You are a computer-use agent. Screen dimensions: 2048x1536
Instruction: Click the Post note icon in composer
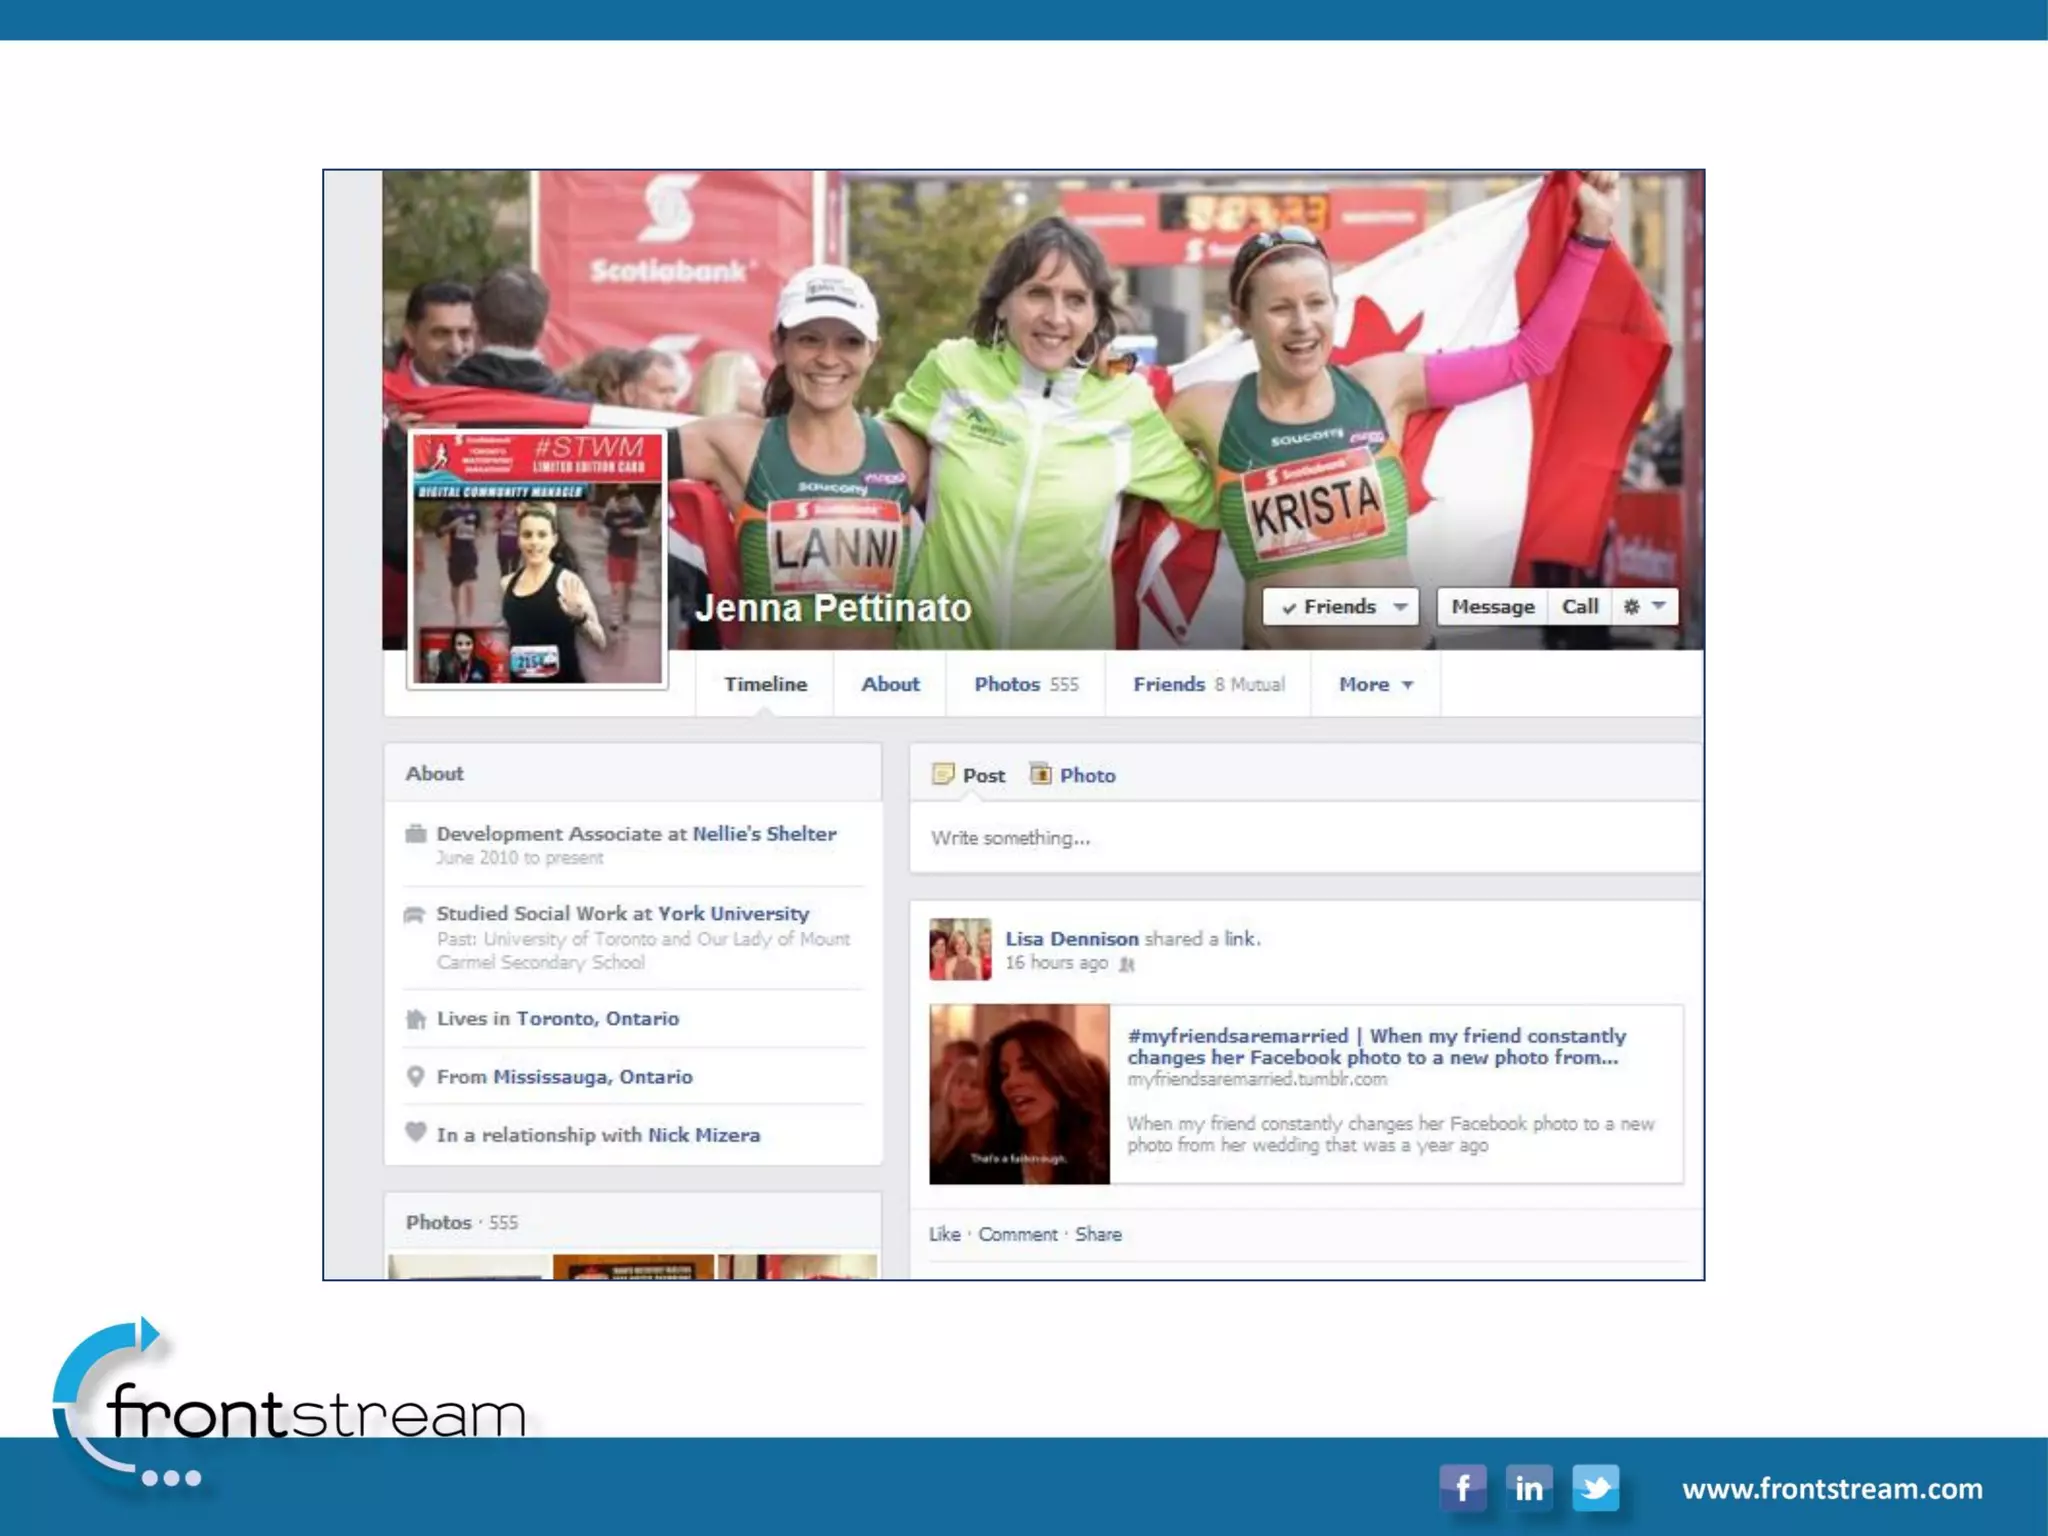(x=942, y=774)
